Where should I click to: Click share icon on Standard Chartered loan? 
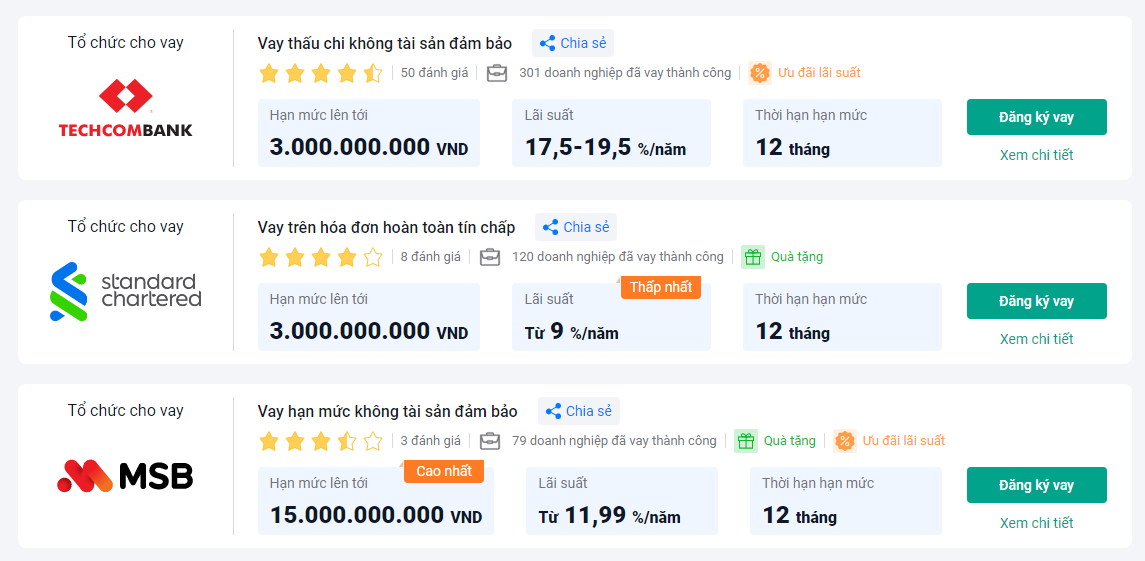550,227
